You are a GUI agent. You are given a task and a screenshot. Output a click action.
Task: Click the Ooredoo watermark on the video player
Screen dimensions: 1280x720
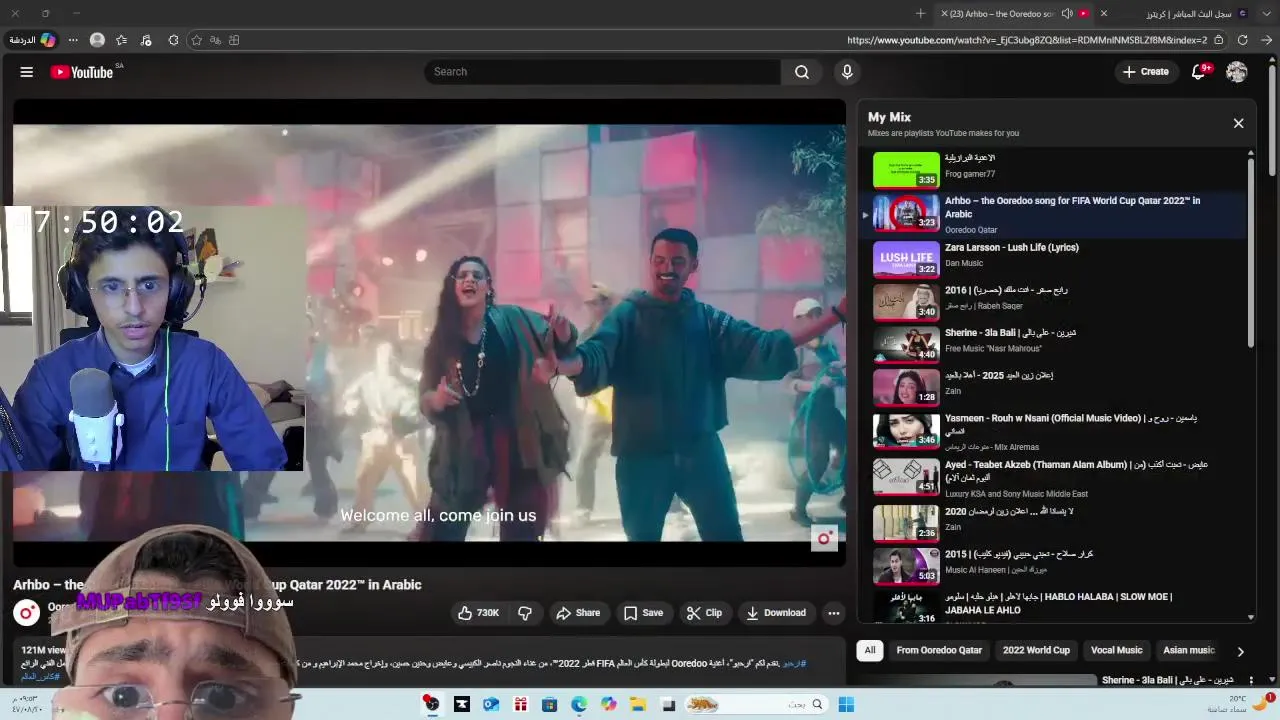(824, 538)
